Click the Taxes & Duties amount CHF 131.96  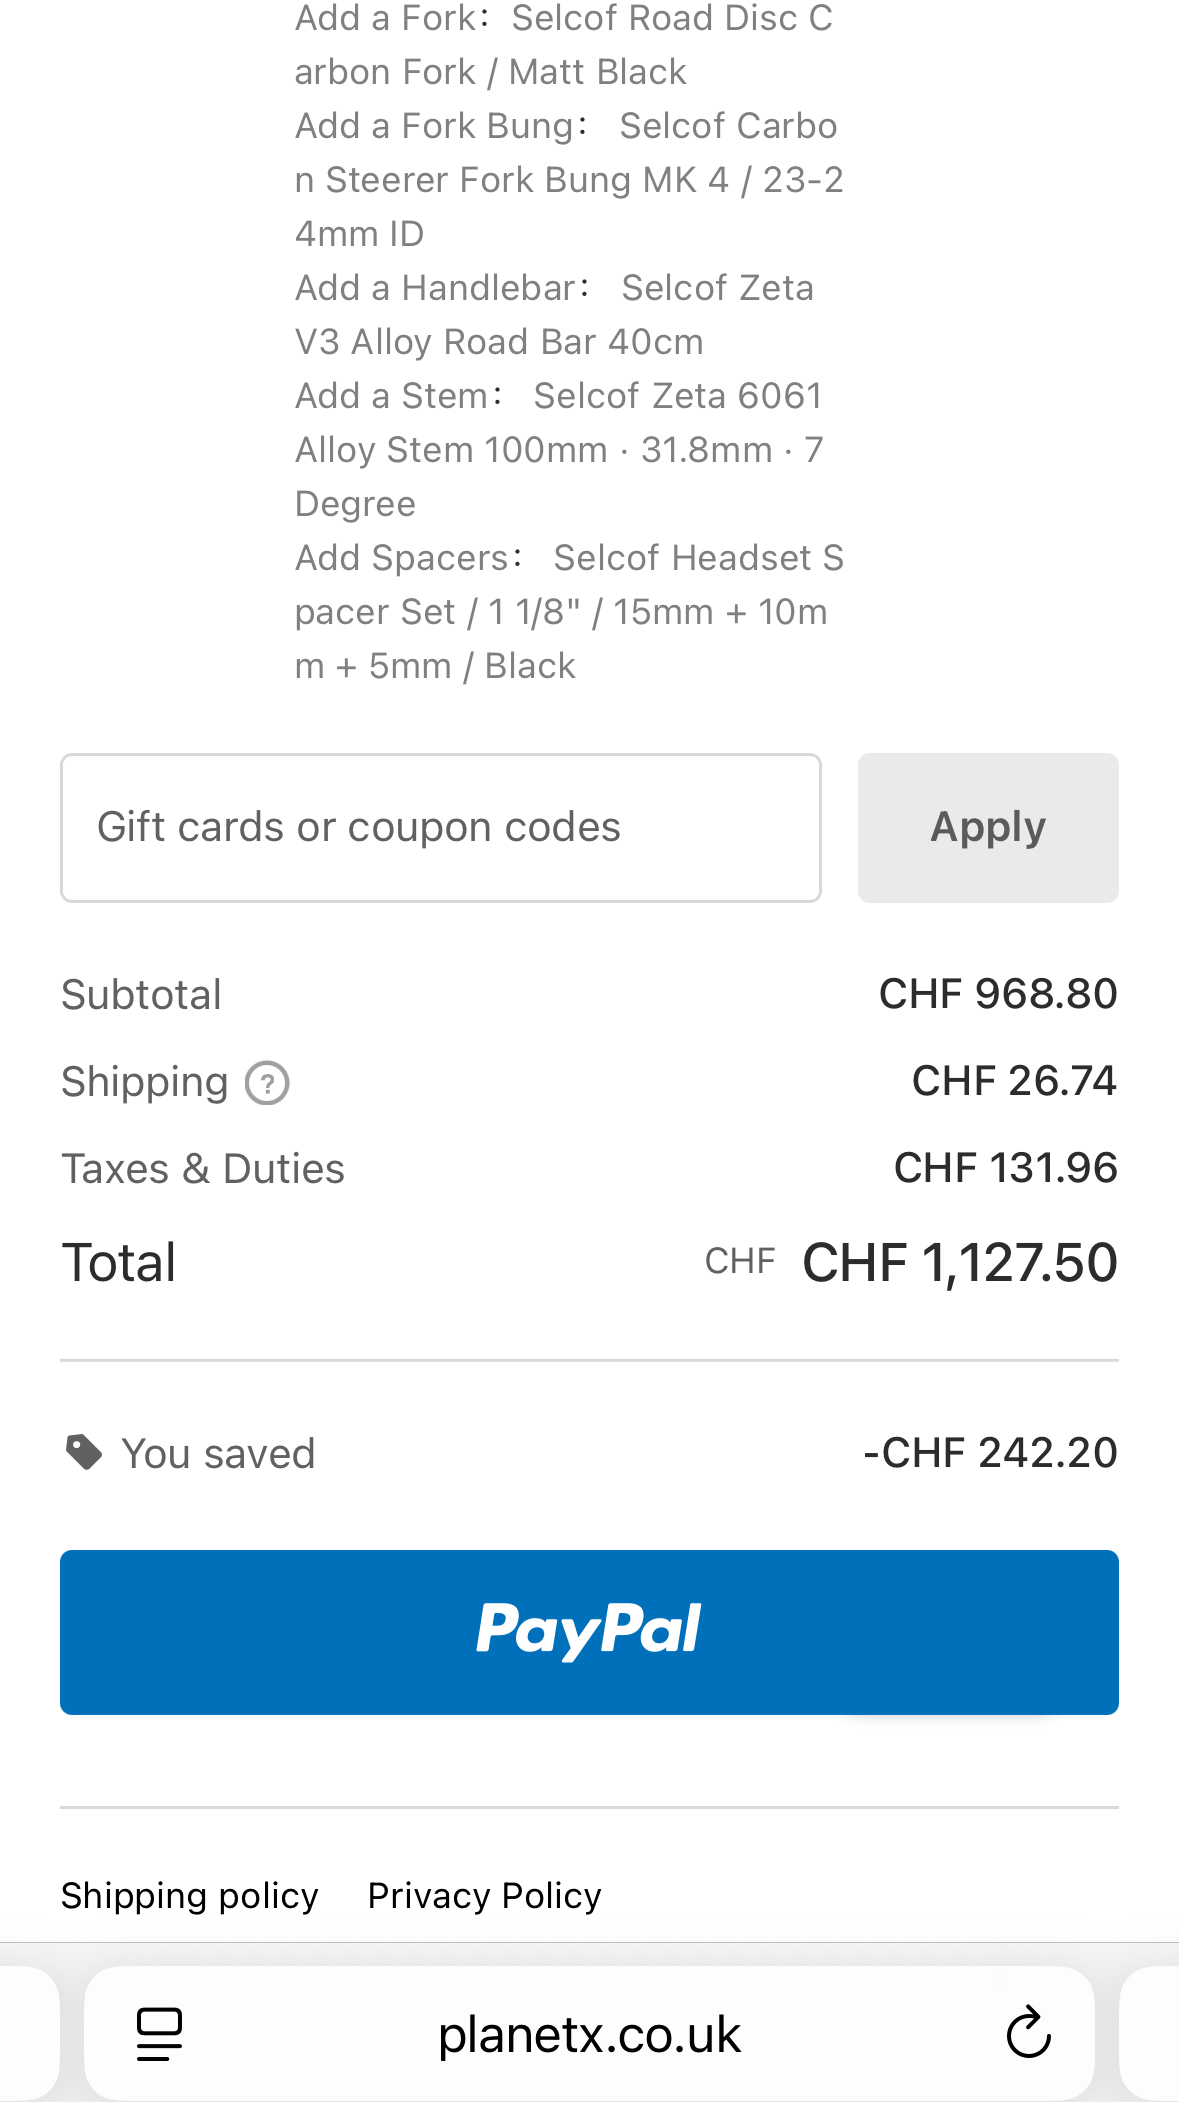[1005, 1168]
